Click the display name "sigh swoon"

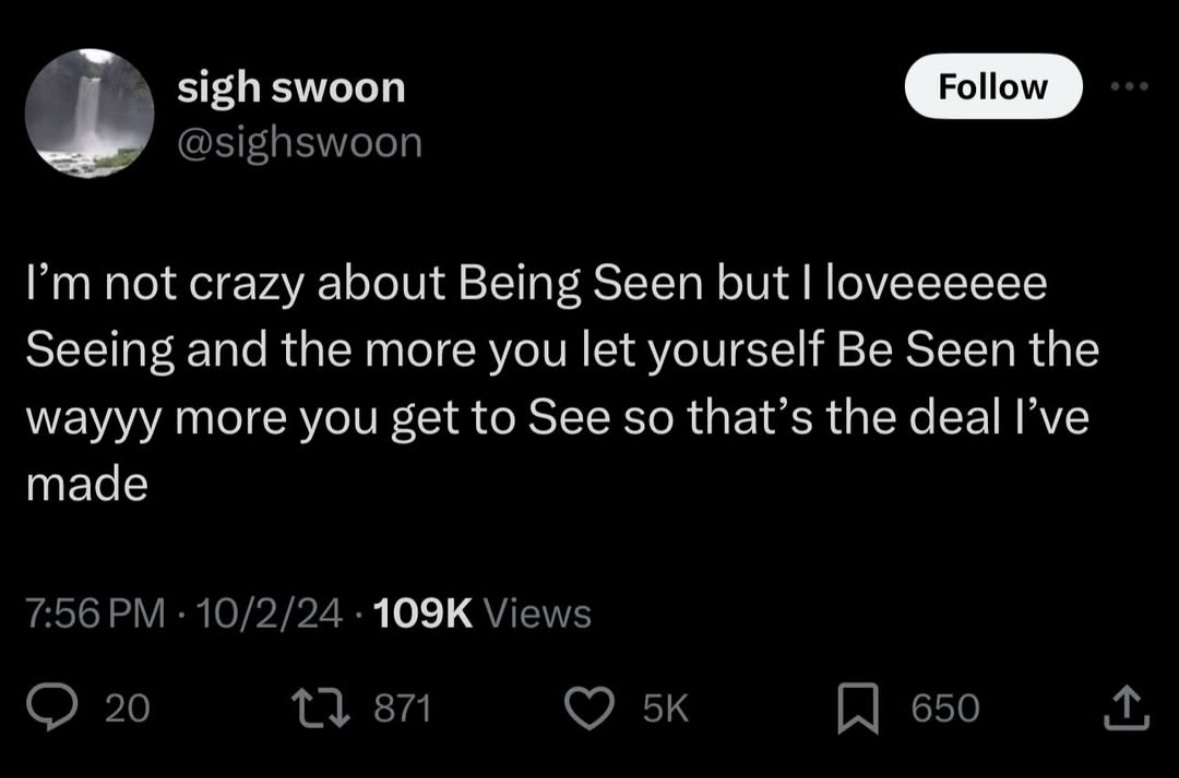pyautogui.click(x=291, y=88)
